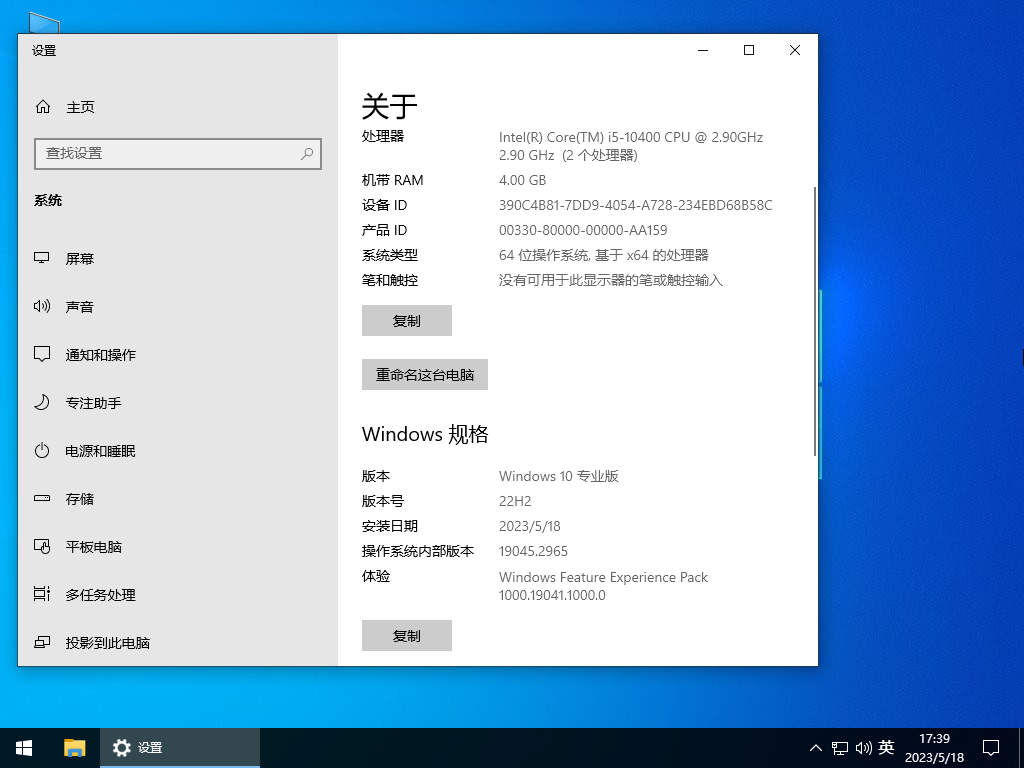Open Storage settings

79,499
